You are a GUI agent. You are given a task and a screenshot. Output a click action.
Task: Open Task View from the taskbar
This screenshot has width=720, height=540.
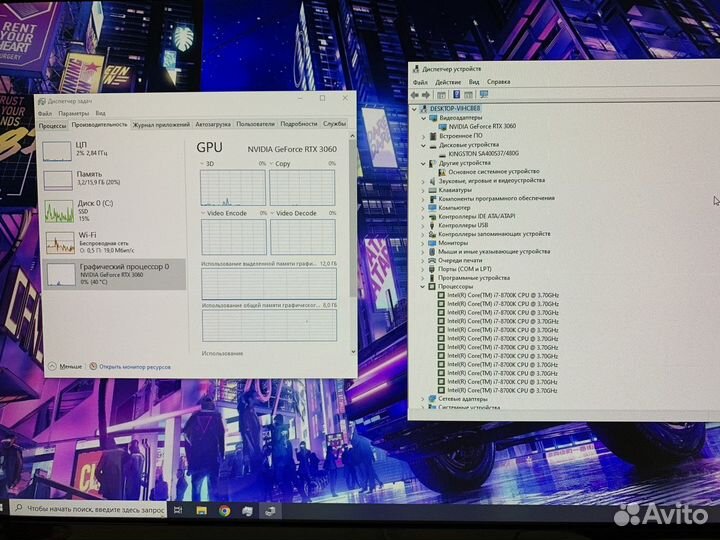coord(178,510)
